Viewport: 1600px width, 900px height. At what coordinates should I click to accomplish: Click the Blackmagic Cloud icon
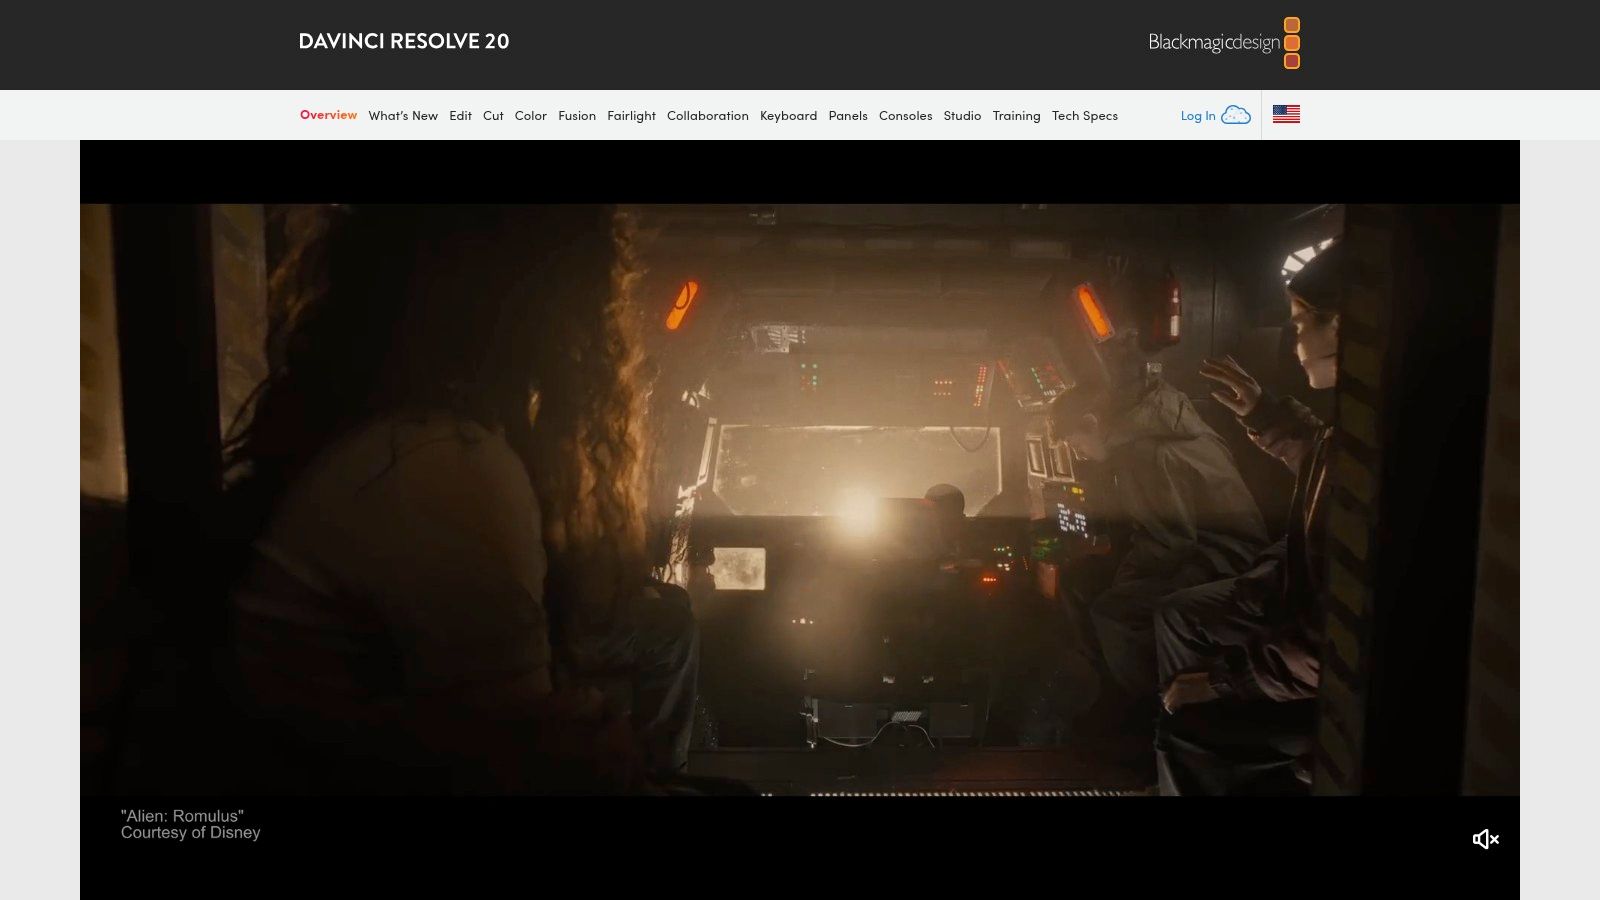tap(1236, 115)
